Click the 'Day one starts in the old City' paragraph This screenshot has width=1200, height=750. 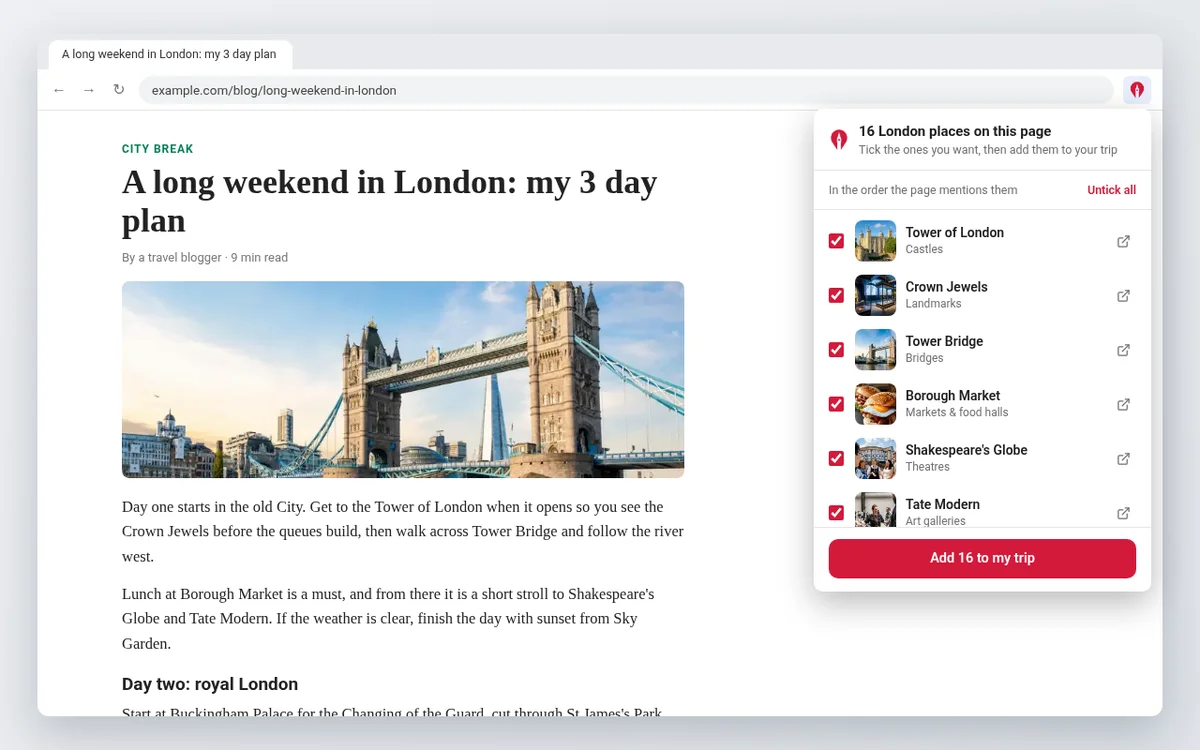[403, 531]
